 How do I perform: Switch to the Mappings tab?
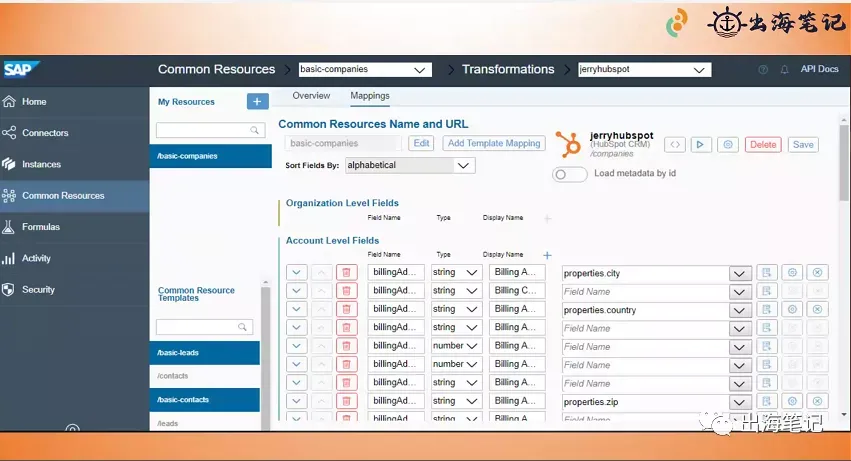pyautogui.click(x=370, y=96)
